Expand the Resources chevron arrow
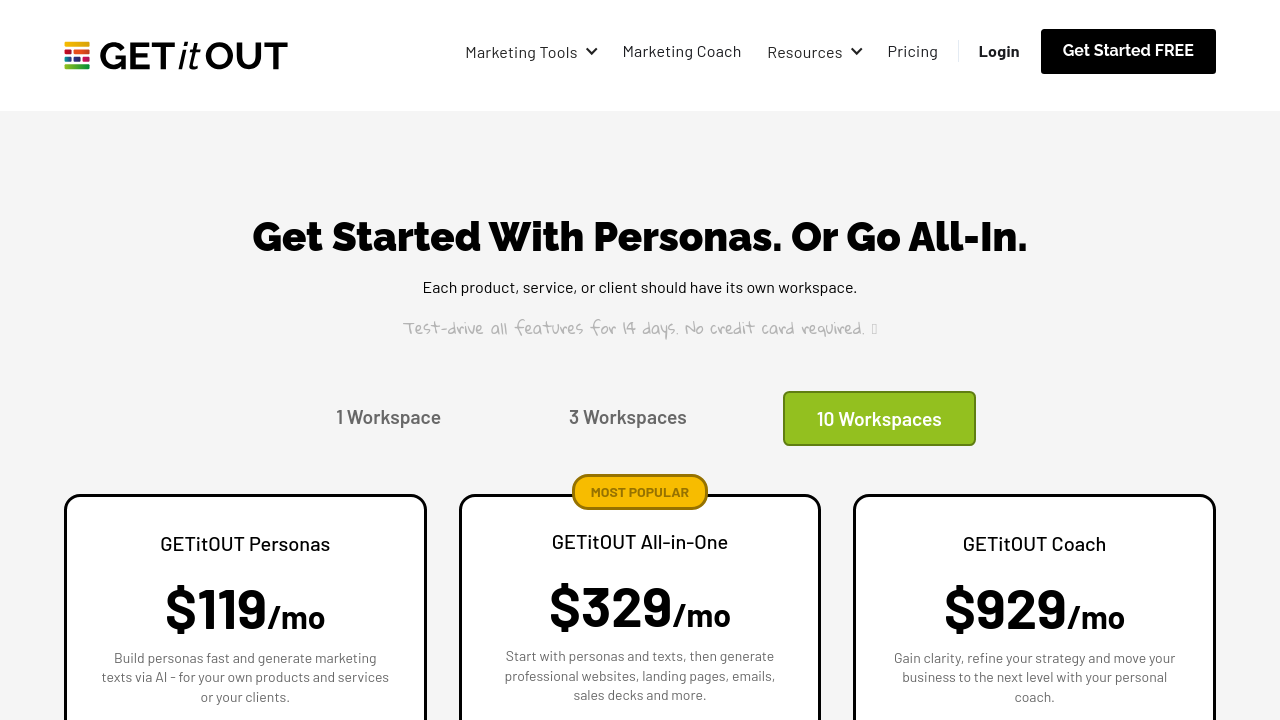 point(857,52)
